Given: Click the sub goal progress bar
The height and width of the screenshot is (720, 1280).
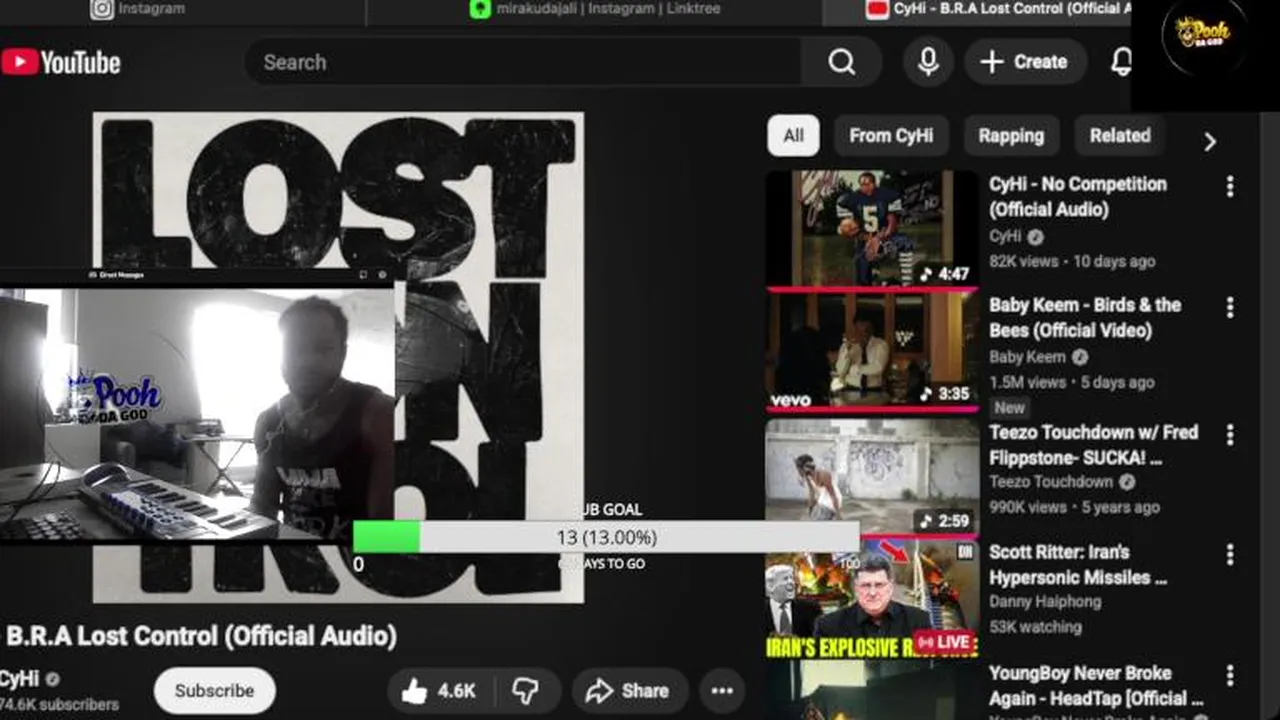Looking at the screenshot, I should click(x=606, y=537).
